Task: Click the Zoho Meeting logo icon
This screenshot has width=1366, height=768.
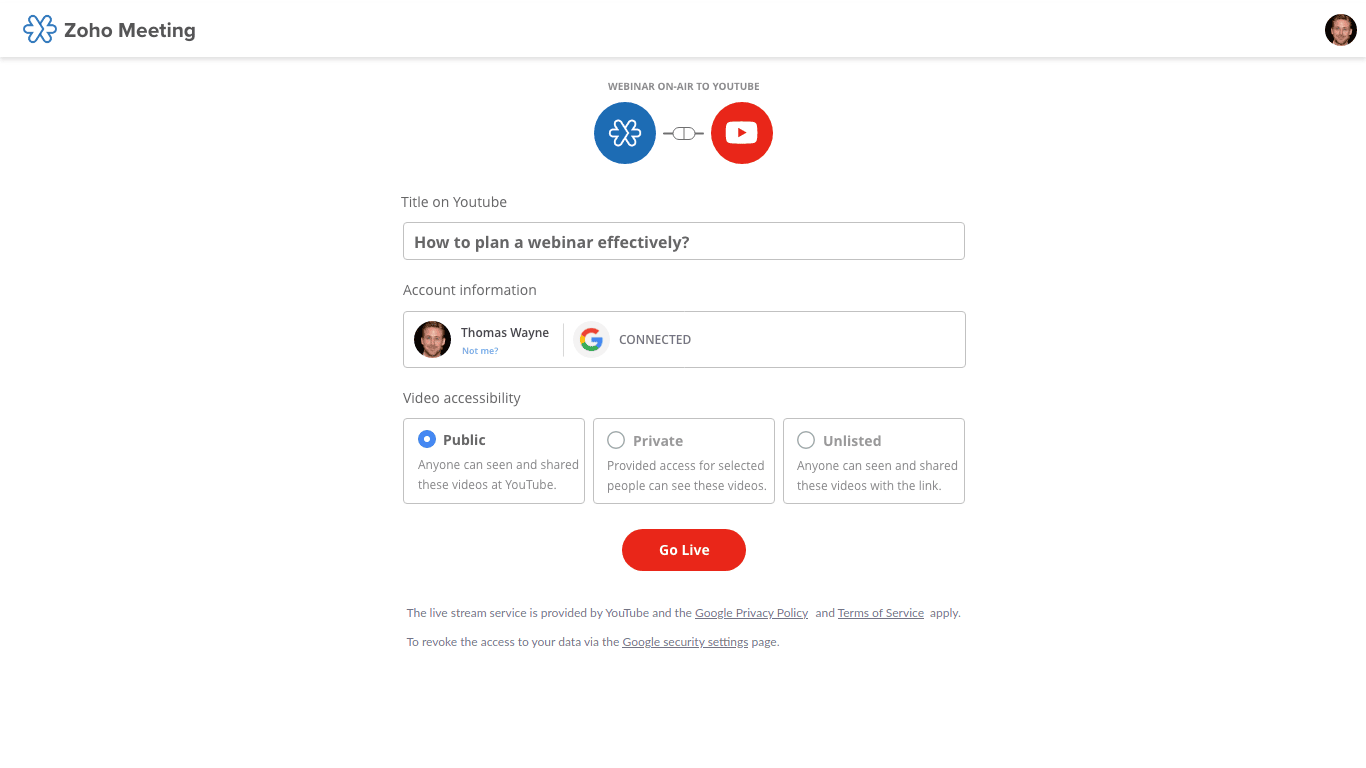Action: coord(39,29)
